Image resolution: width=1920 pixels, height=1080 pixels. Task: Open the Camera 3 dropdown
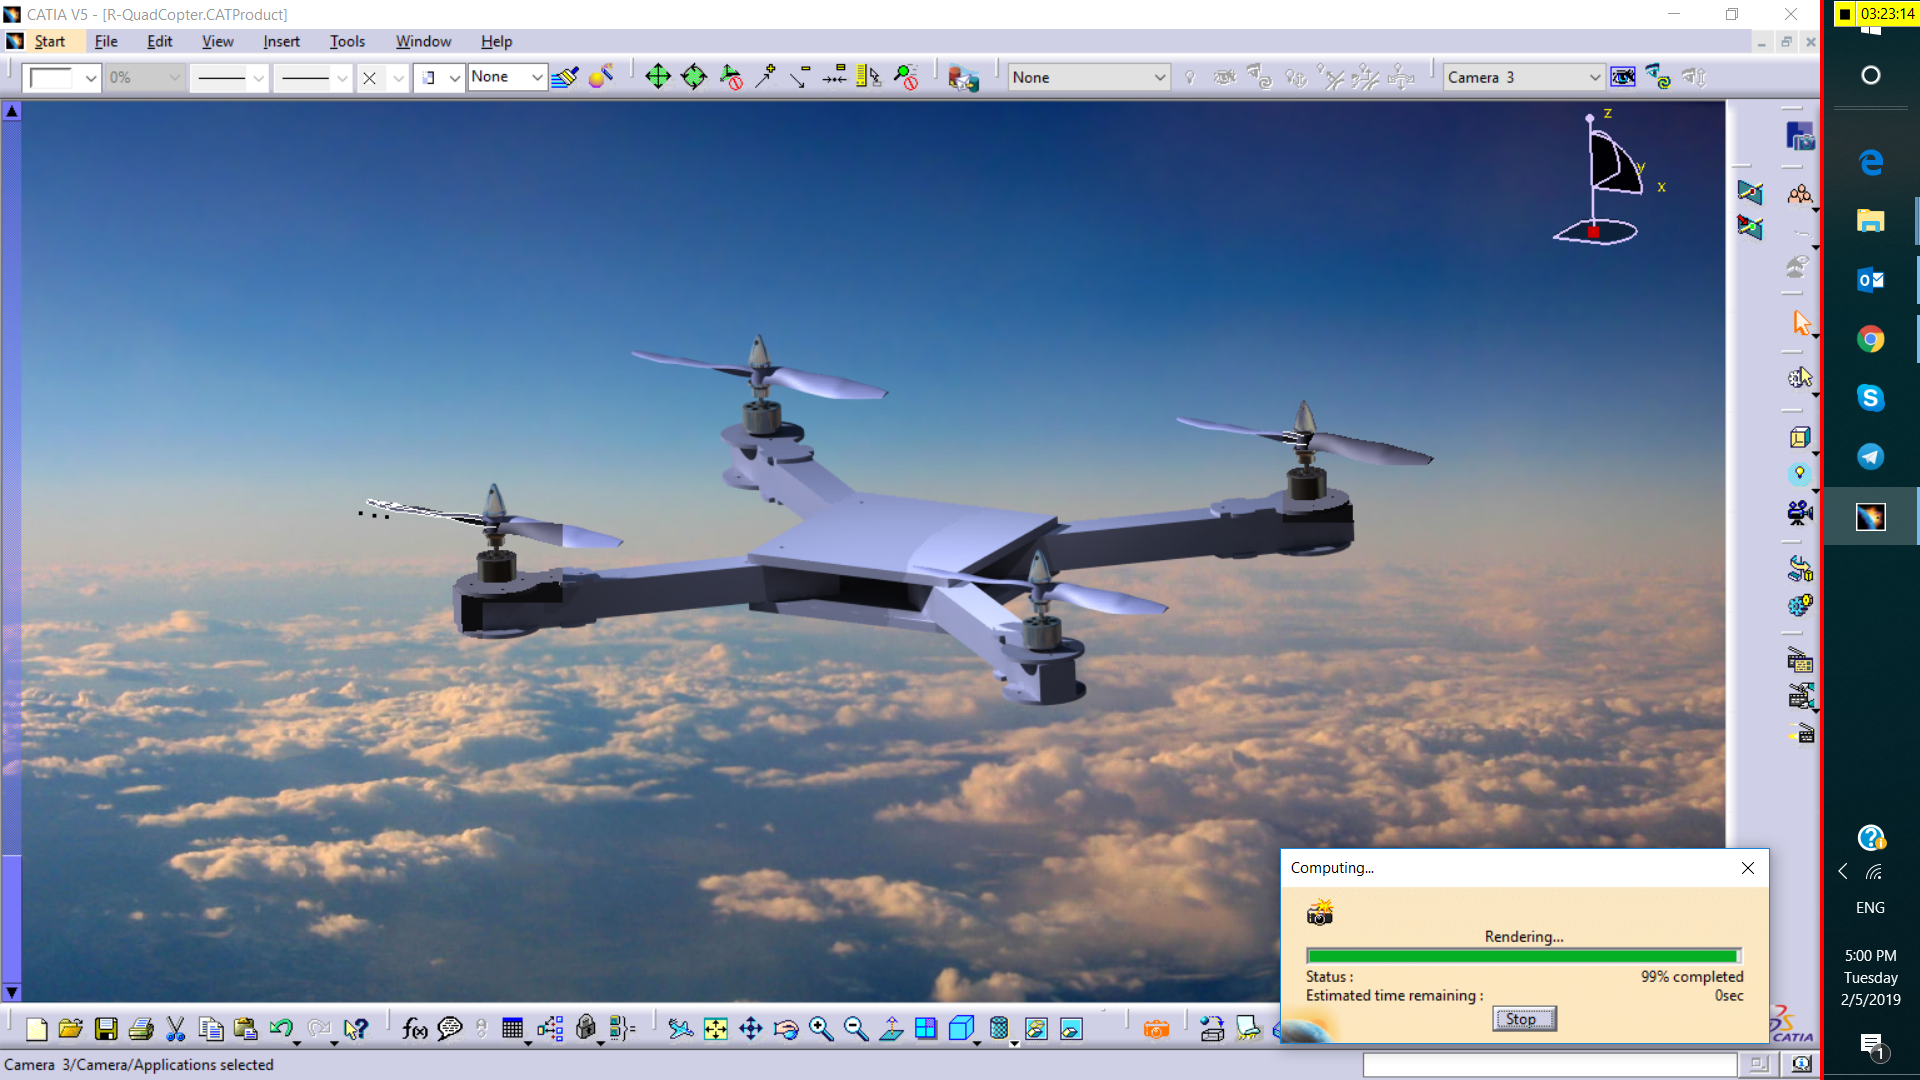pos(1594,77)
